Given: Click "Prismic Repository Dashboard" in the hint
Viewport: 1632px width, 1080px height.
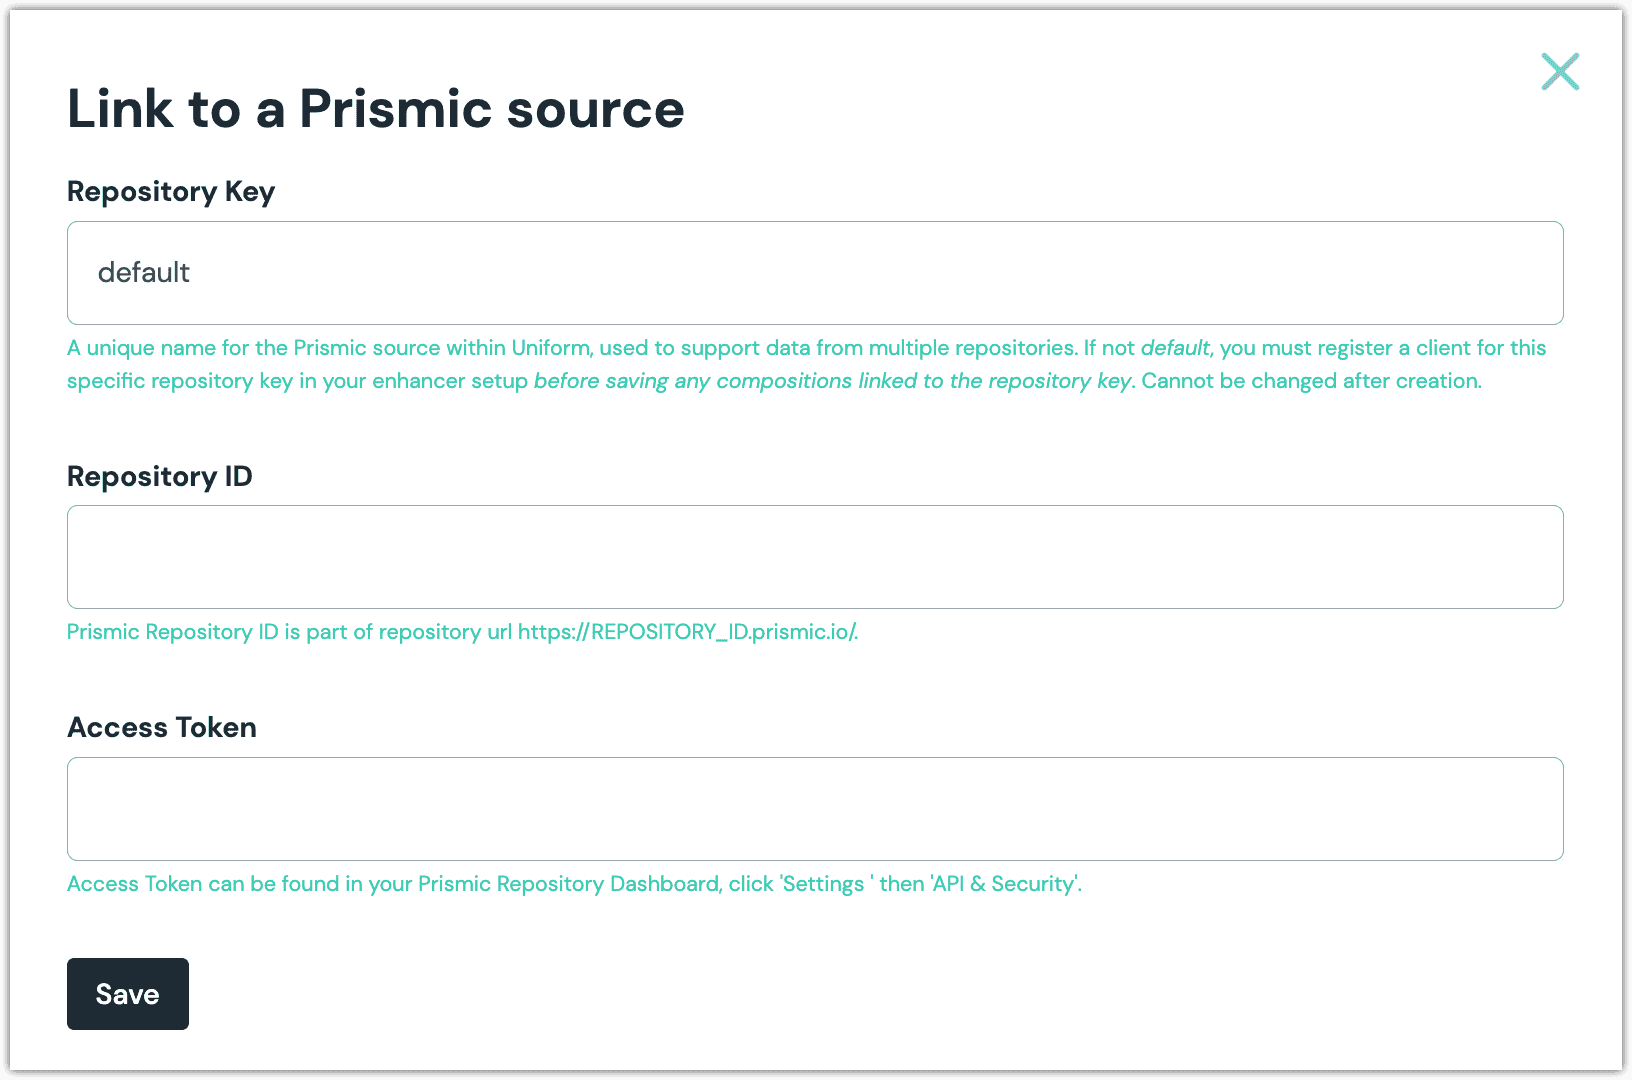Looking at the screenshot, I should (568, 884).
